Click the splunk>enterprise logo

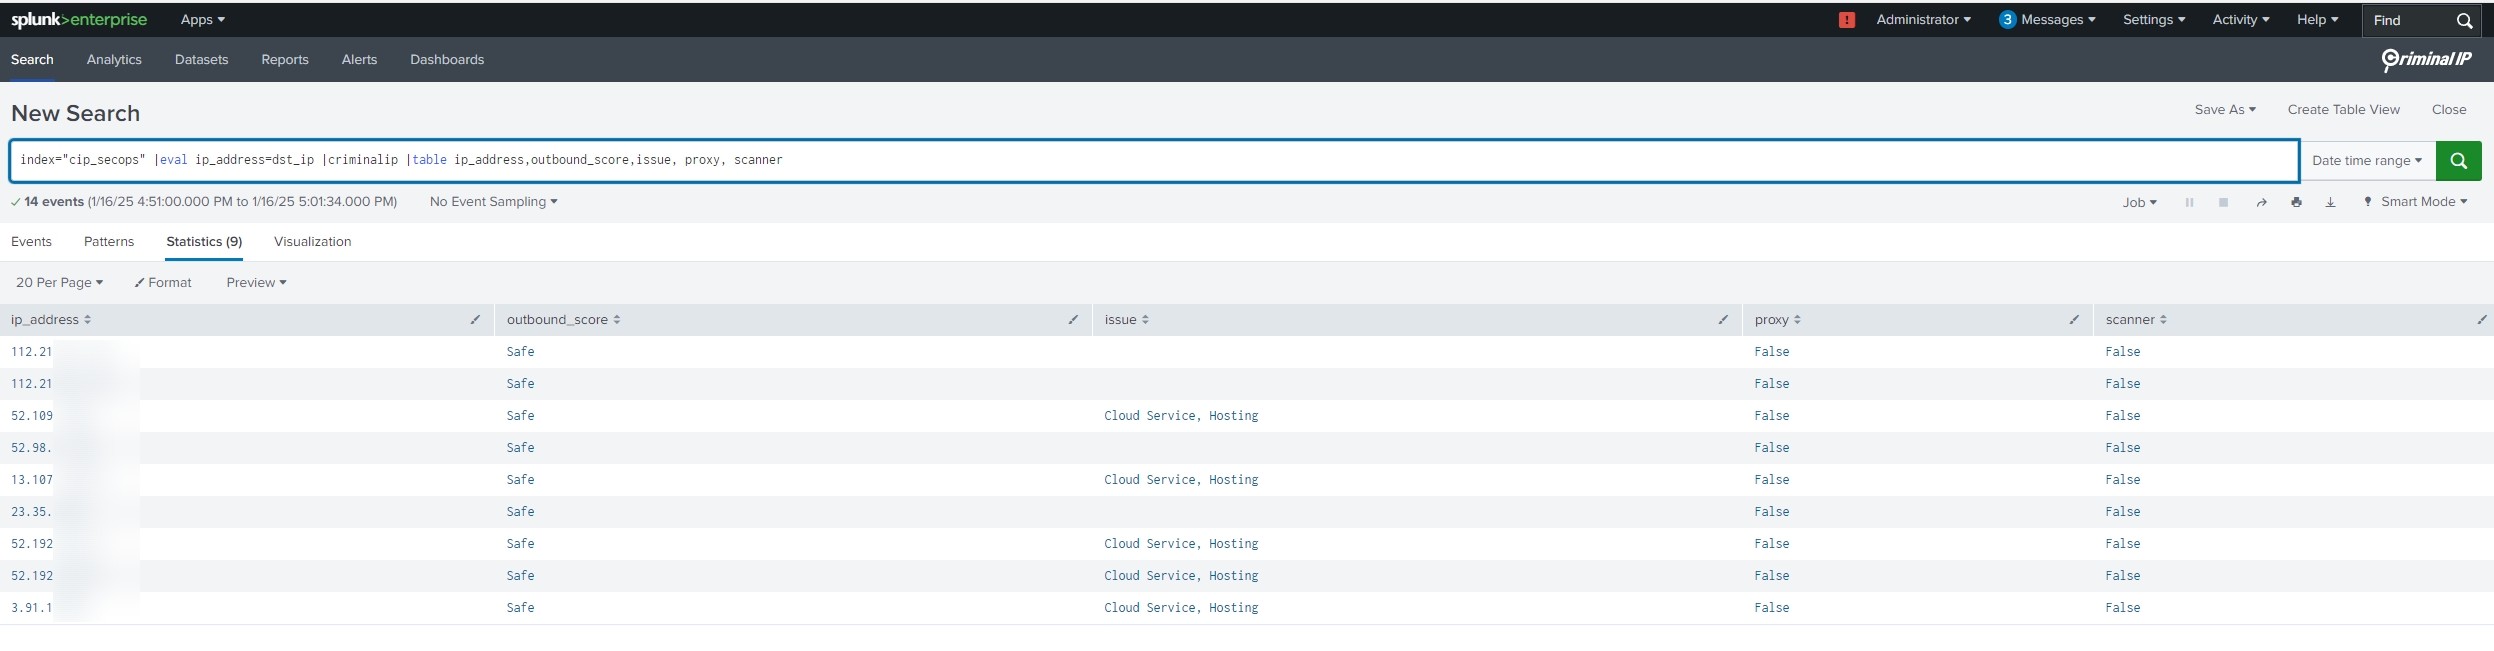click(79, 20)
